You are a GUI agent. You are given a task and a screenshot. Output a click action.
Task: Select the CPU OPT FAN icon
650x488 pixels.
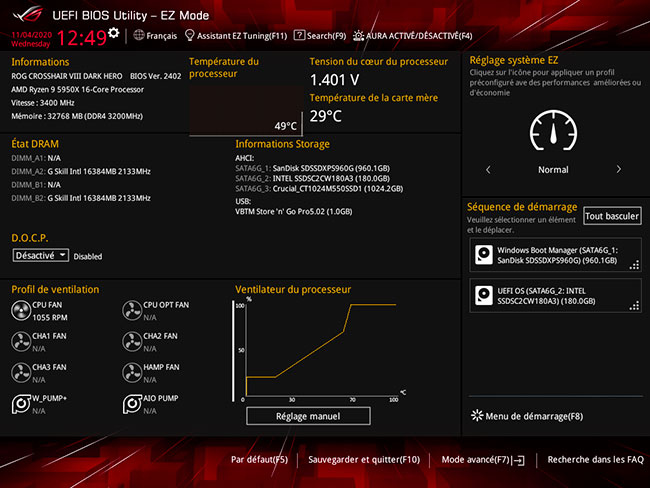click(131, 311)
